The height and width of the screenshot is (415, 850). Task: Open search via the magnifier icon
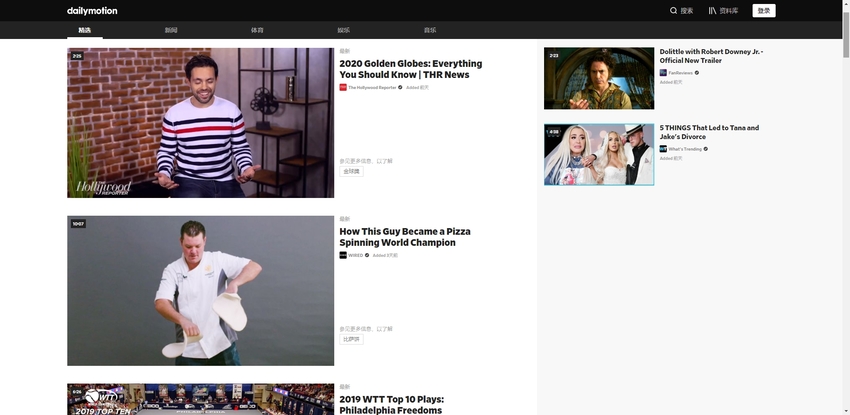673,10
